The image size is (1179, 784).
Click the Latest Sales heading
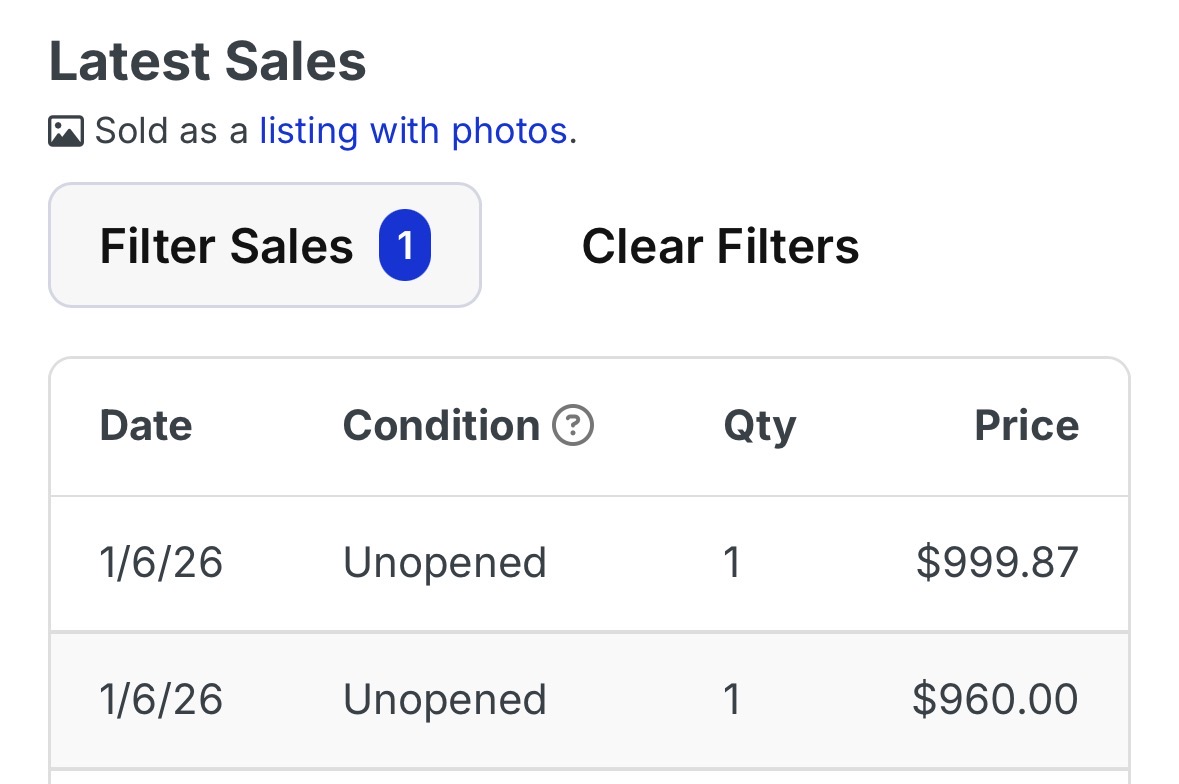click(x=208, y=62)
